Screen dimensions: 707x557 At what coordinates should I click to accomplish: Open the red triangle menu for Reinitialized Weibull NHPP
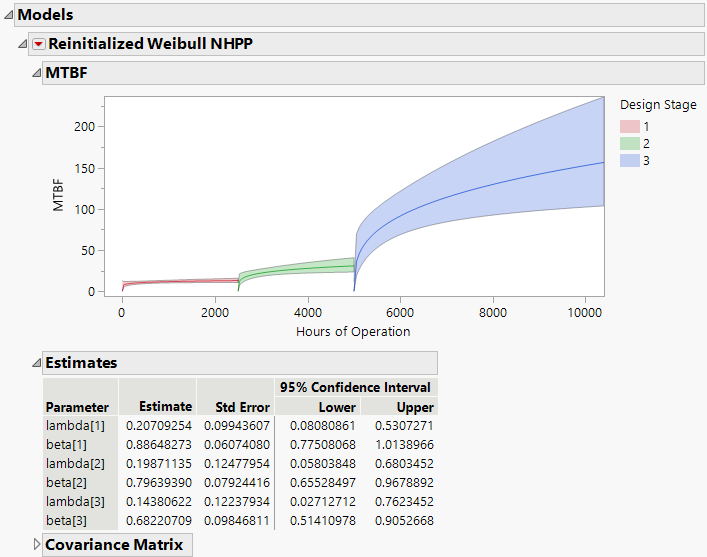(x=39, y=44)
